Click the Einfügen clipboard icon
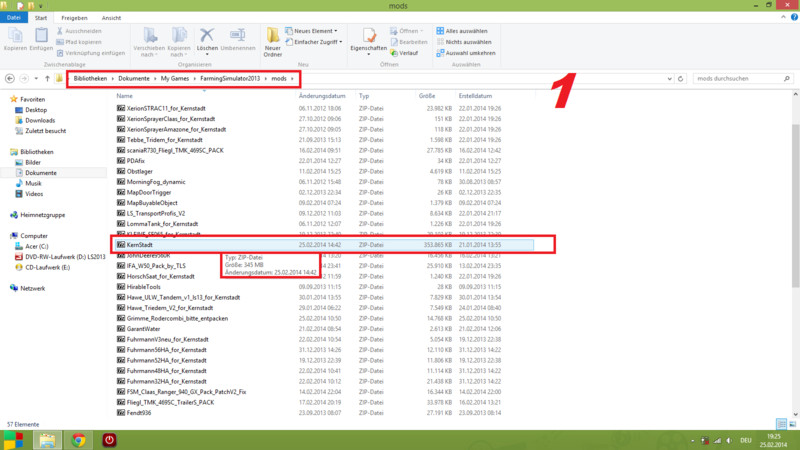 click(42, 37)
